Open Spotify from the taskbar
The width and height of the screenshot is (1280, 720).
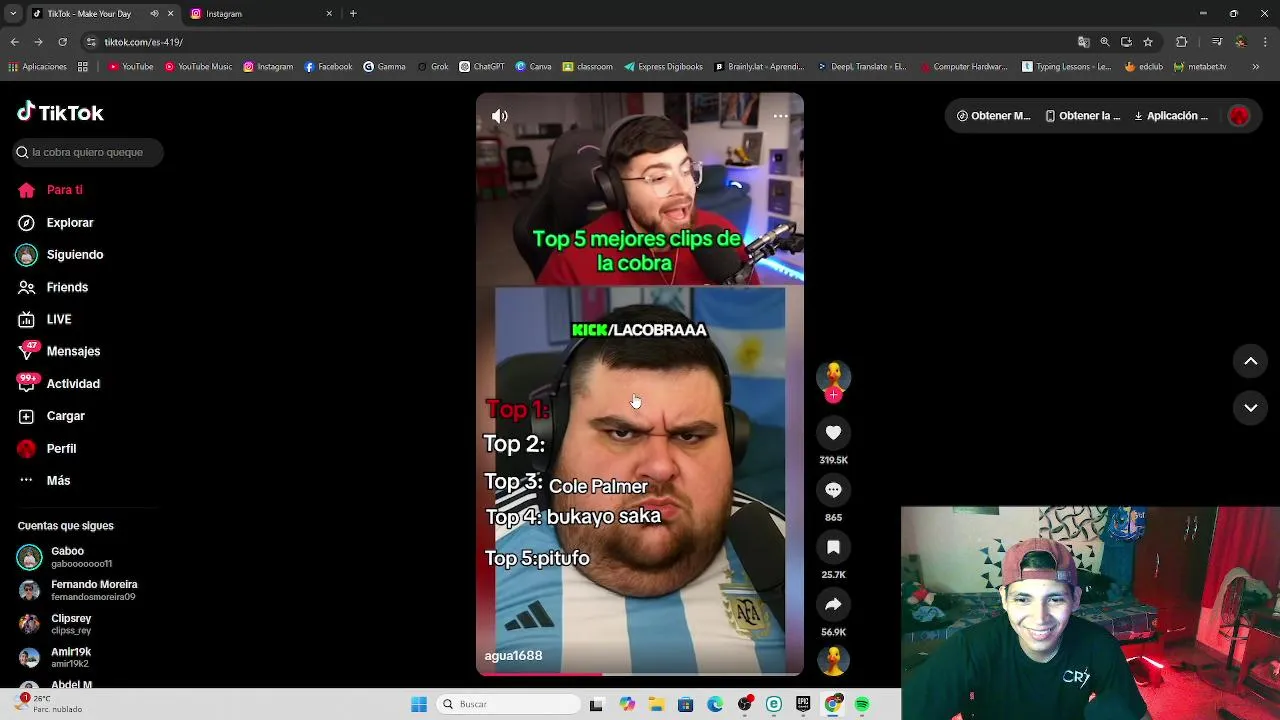[x=862, y=704]
